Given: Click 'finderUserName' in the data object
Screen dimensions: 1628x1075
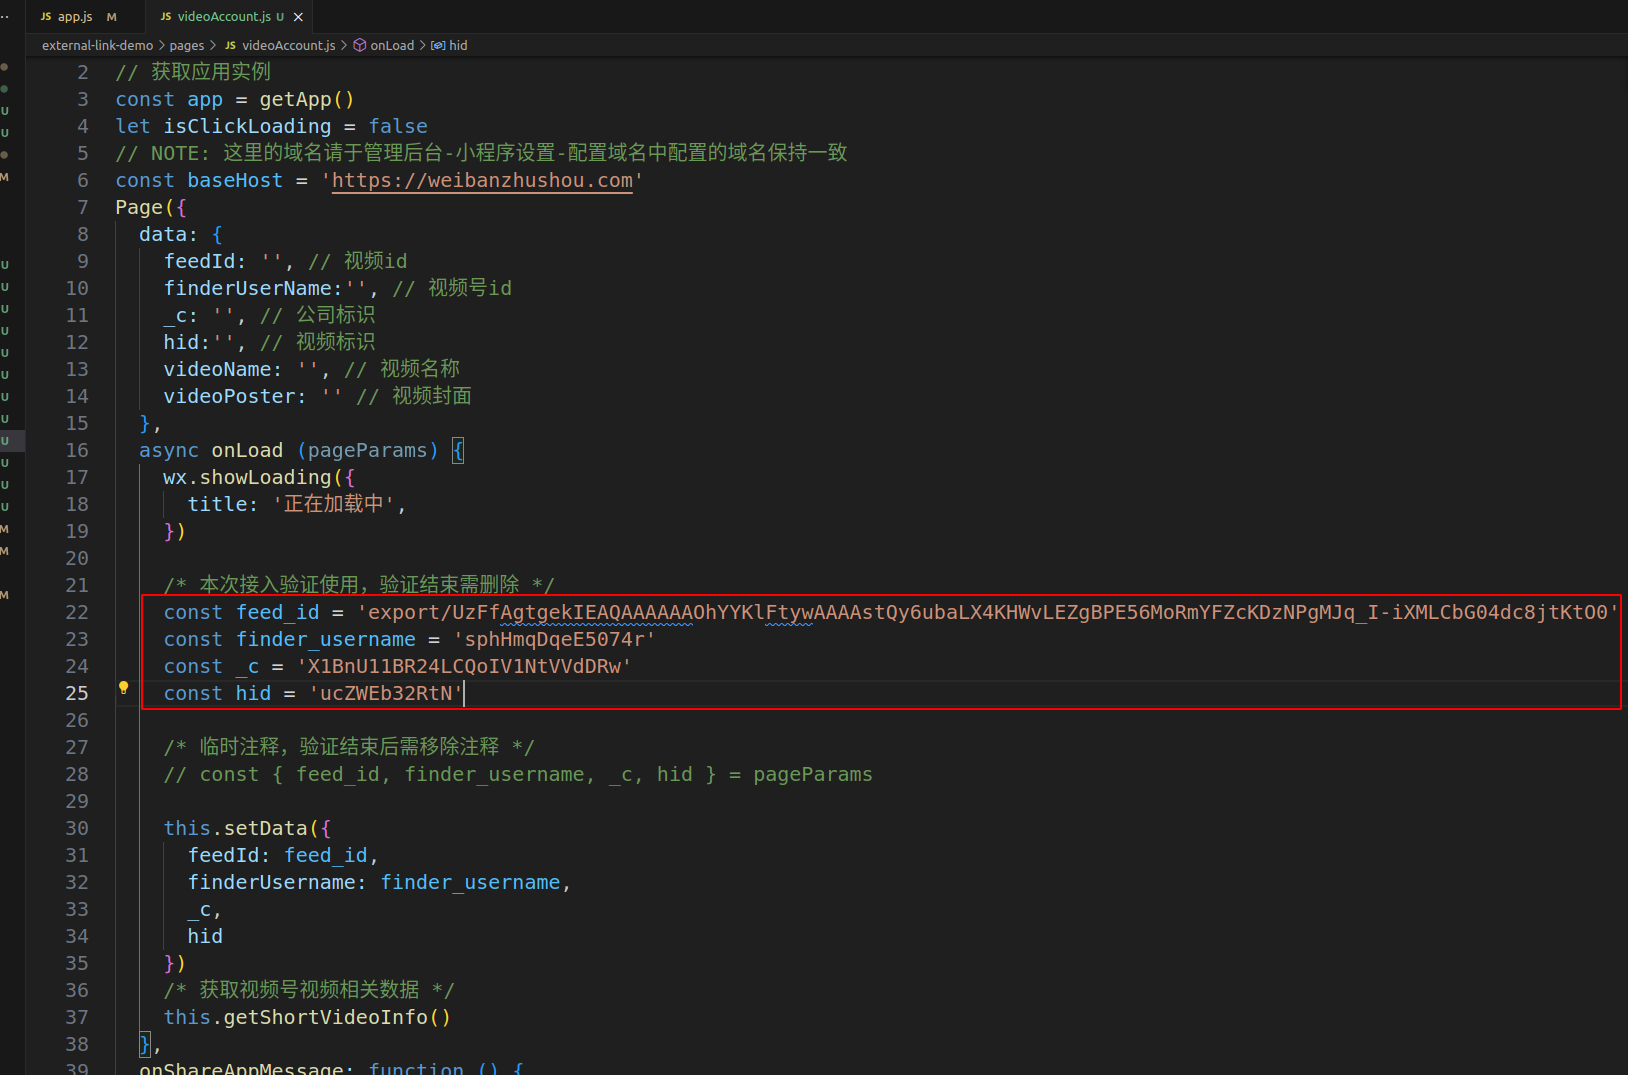Looking at the screenshot, I should (x=248, y=288).
